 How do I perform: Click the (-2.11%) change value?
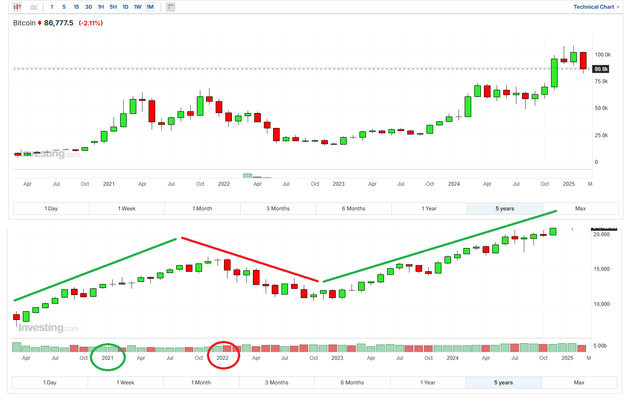(91, 23)
